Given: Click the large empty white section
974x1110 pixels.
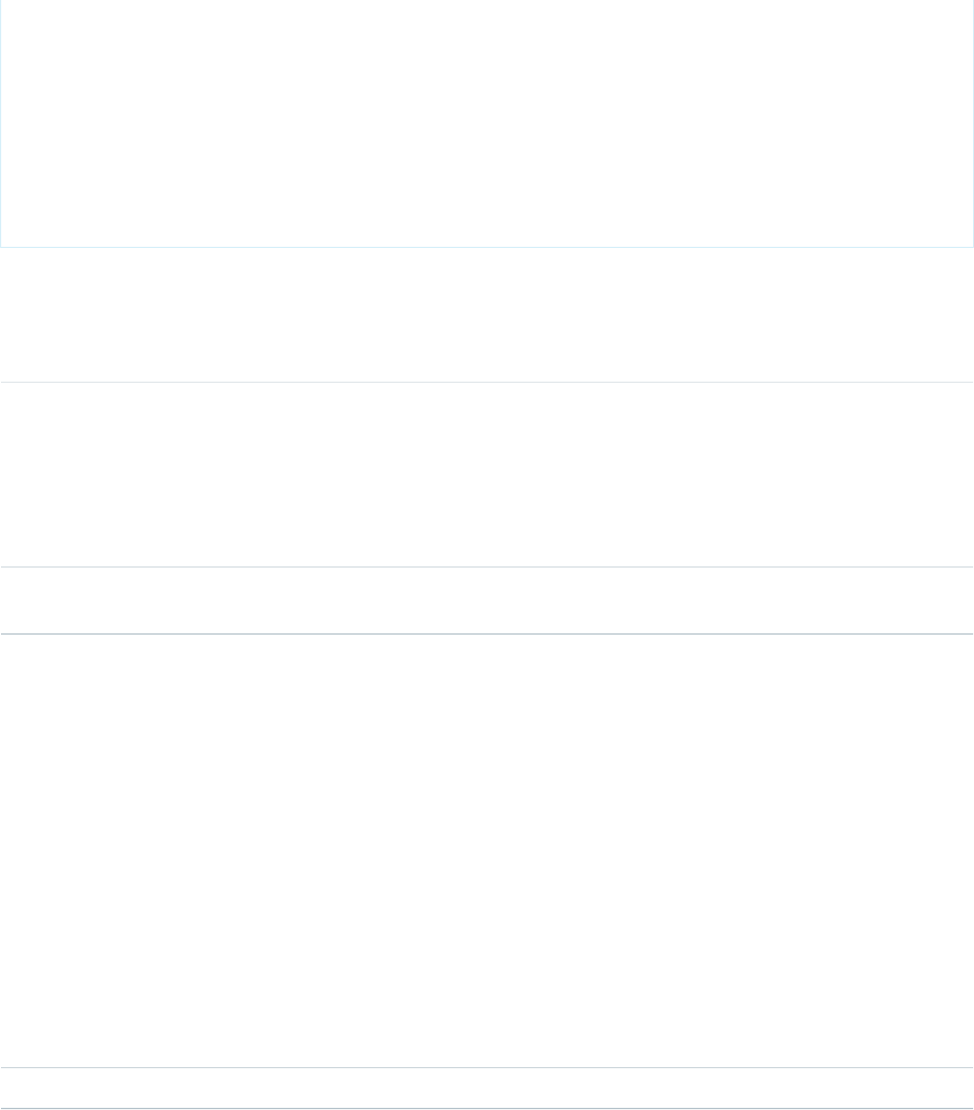Looking at the screenshot, I should (487, 850).
